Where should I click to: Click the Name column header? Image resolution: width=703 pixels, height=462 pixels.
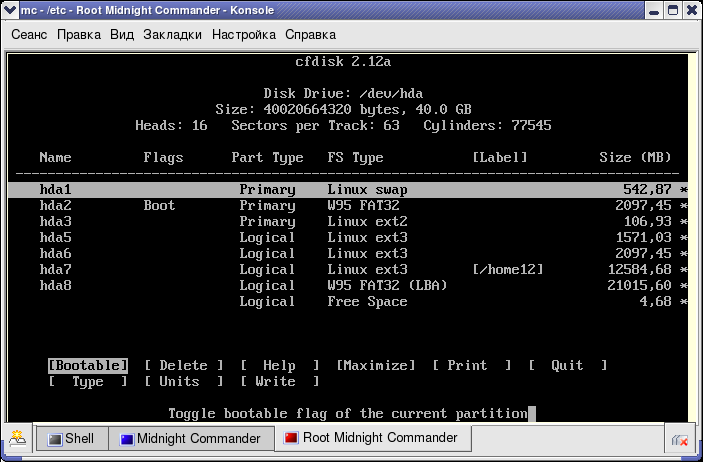(55, 157)
